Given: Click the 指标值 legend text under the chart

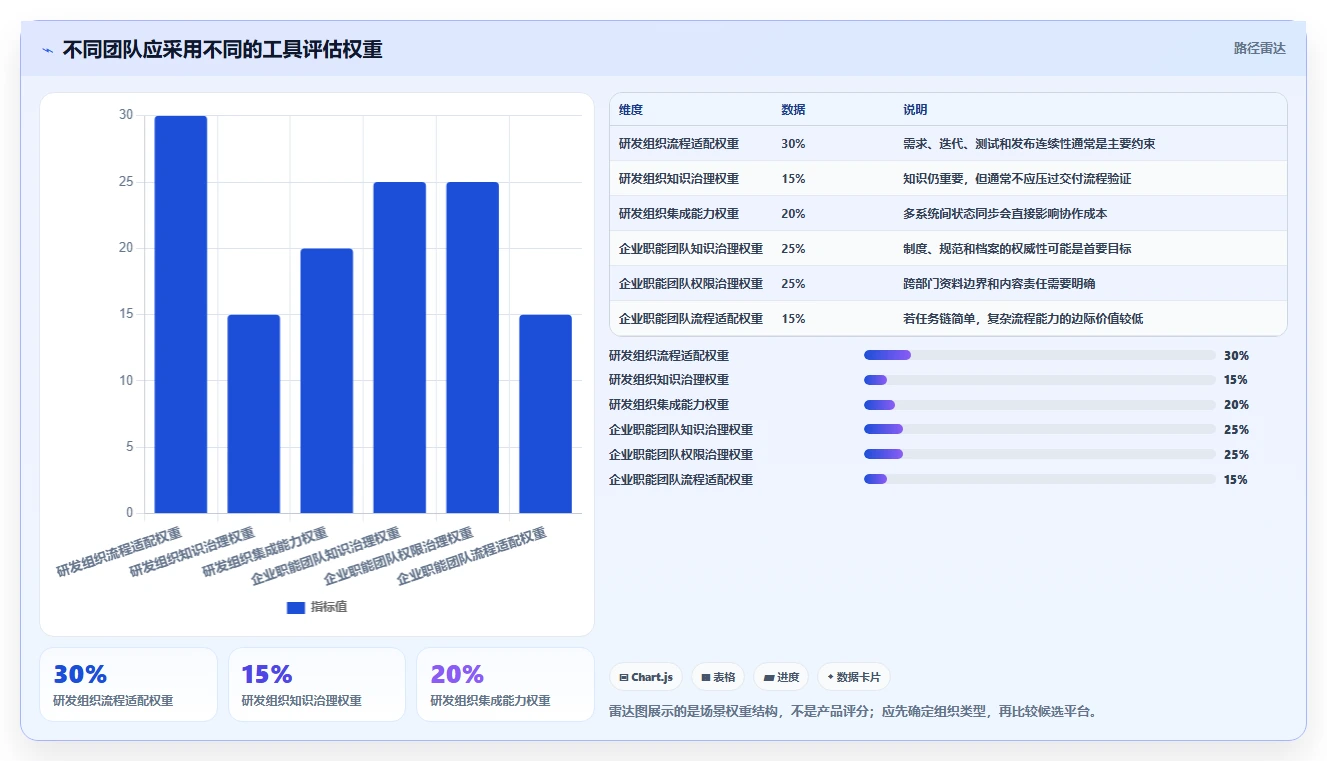Looking at the screenshot, I should tap(329, 607).
